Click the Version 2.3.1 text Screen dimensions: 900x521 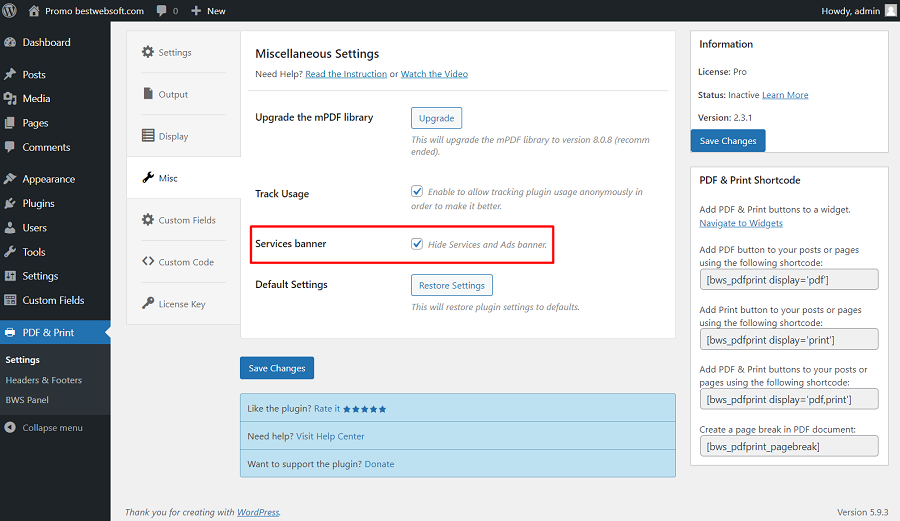(x=724, y=118)
